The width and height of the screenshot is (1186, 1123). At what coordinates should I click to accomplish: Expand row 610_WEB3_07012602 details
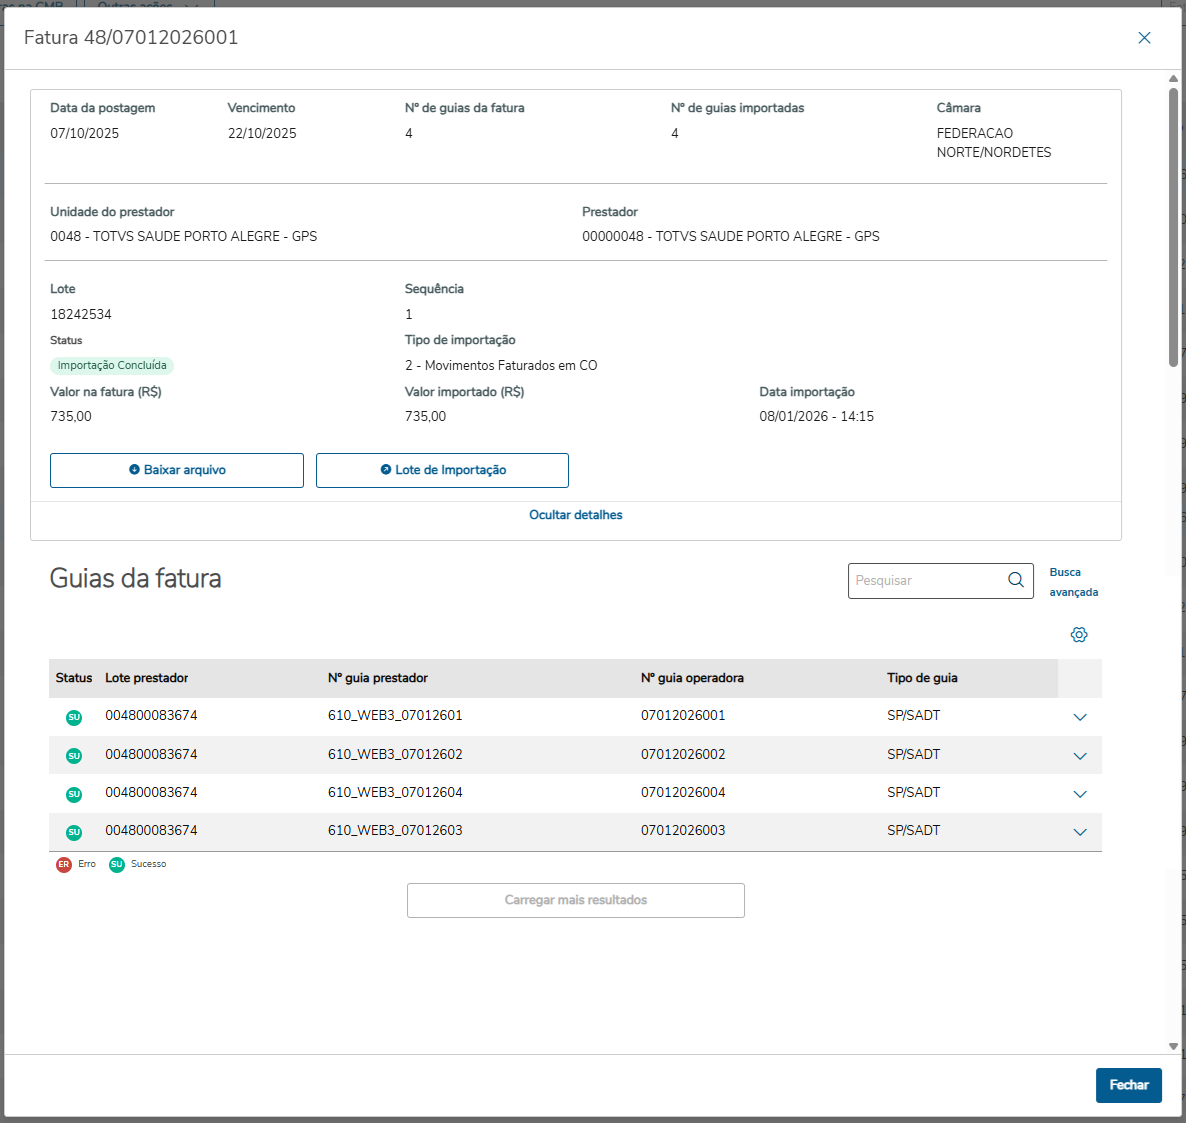tap(1079, 756)
